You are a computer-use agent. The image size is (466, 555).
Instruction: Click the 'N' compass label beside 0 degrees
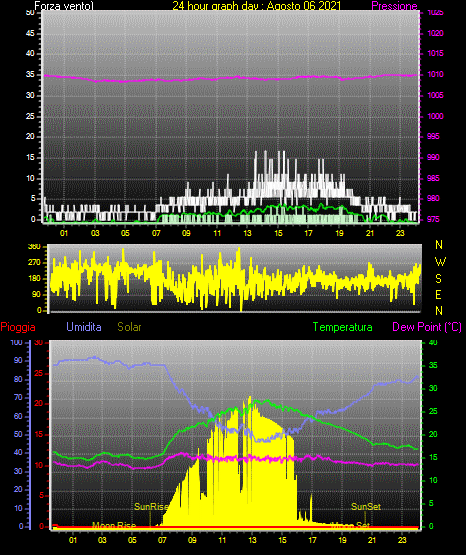pyautogui.click(x=439, y=311)
